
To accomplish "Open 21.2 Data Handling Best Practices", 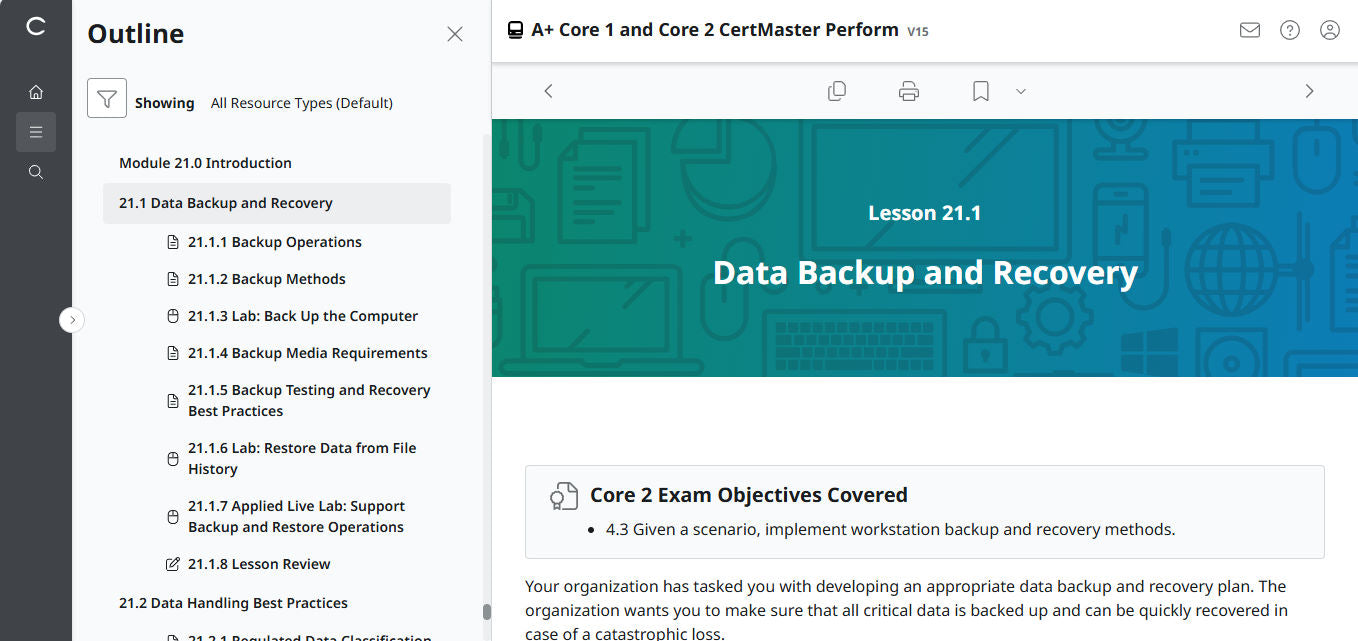I will [x=233, y=602].
